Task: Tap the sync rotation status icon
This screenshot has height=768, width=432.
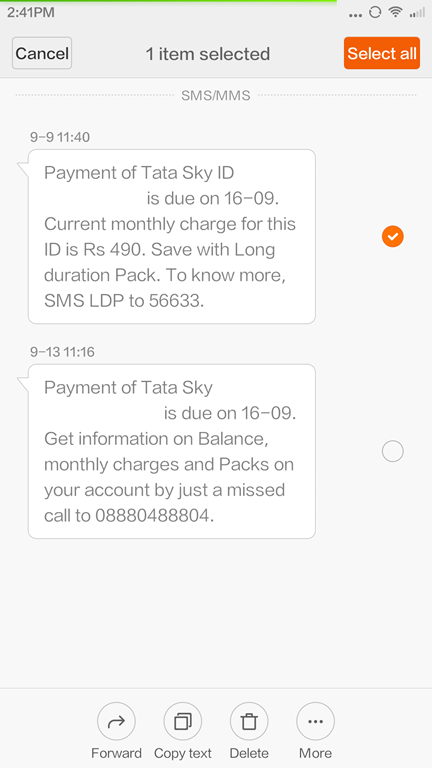Action: [x=375, y=13]
